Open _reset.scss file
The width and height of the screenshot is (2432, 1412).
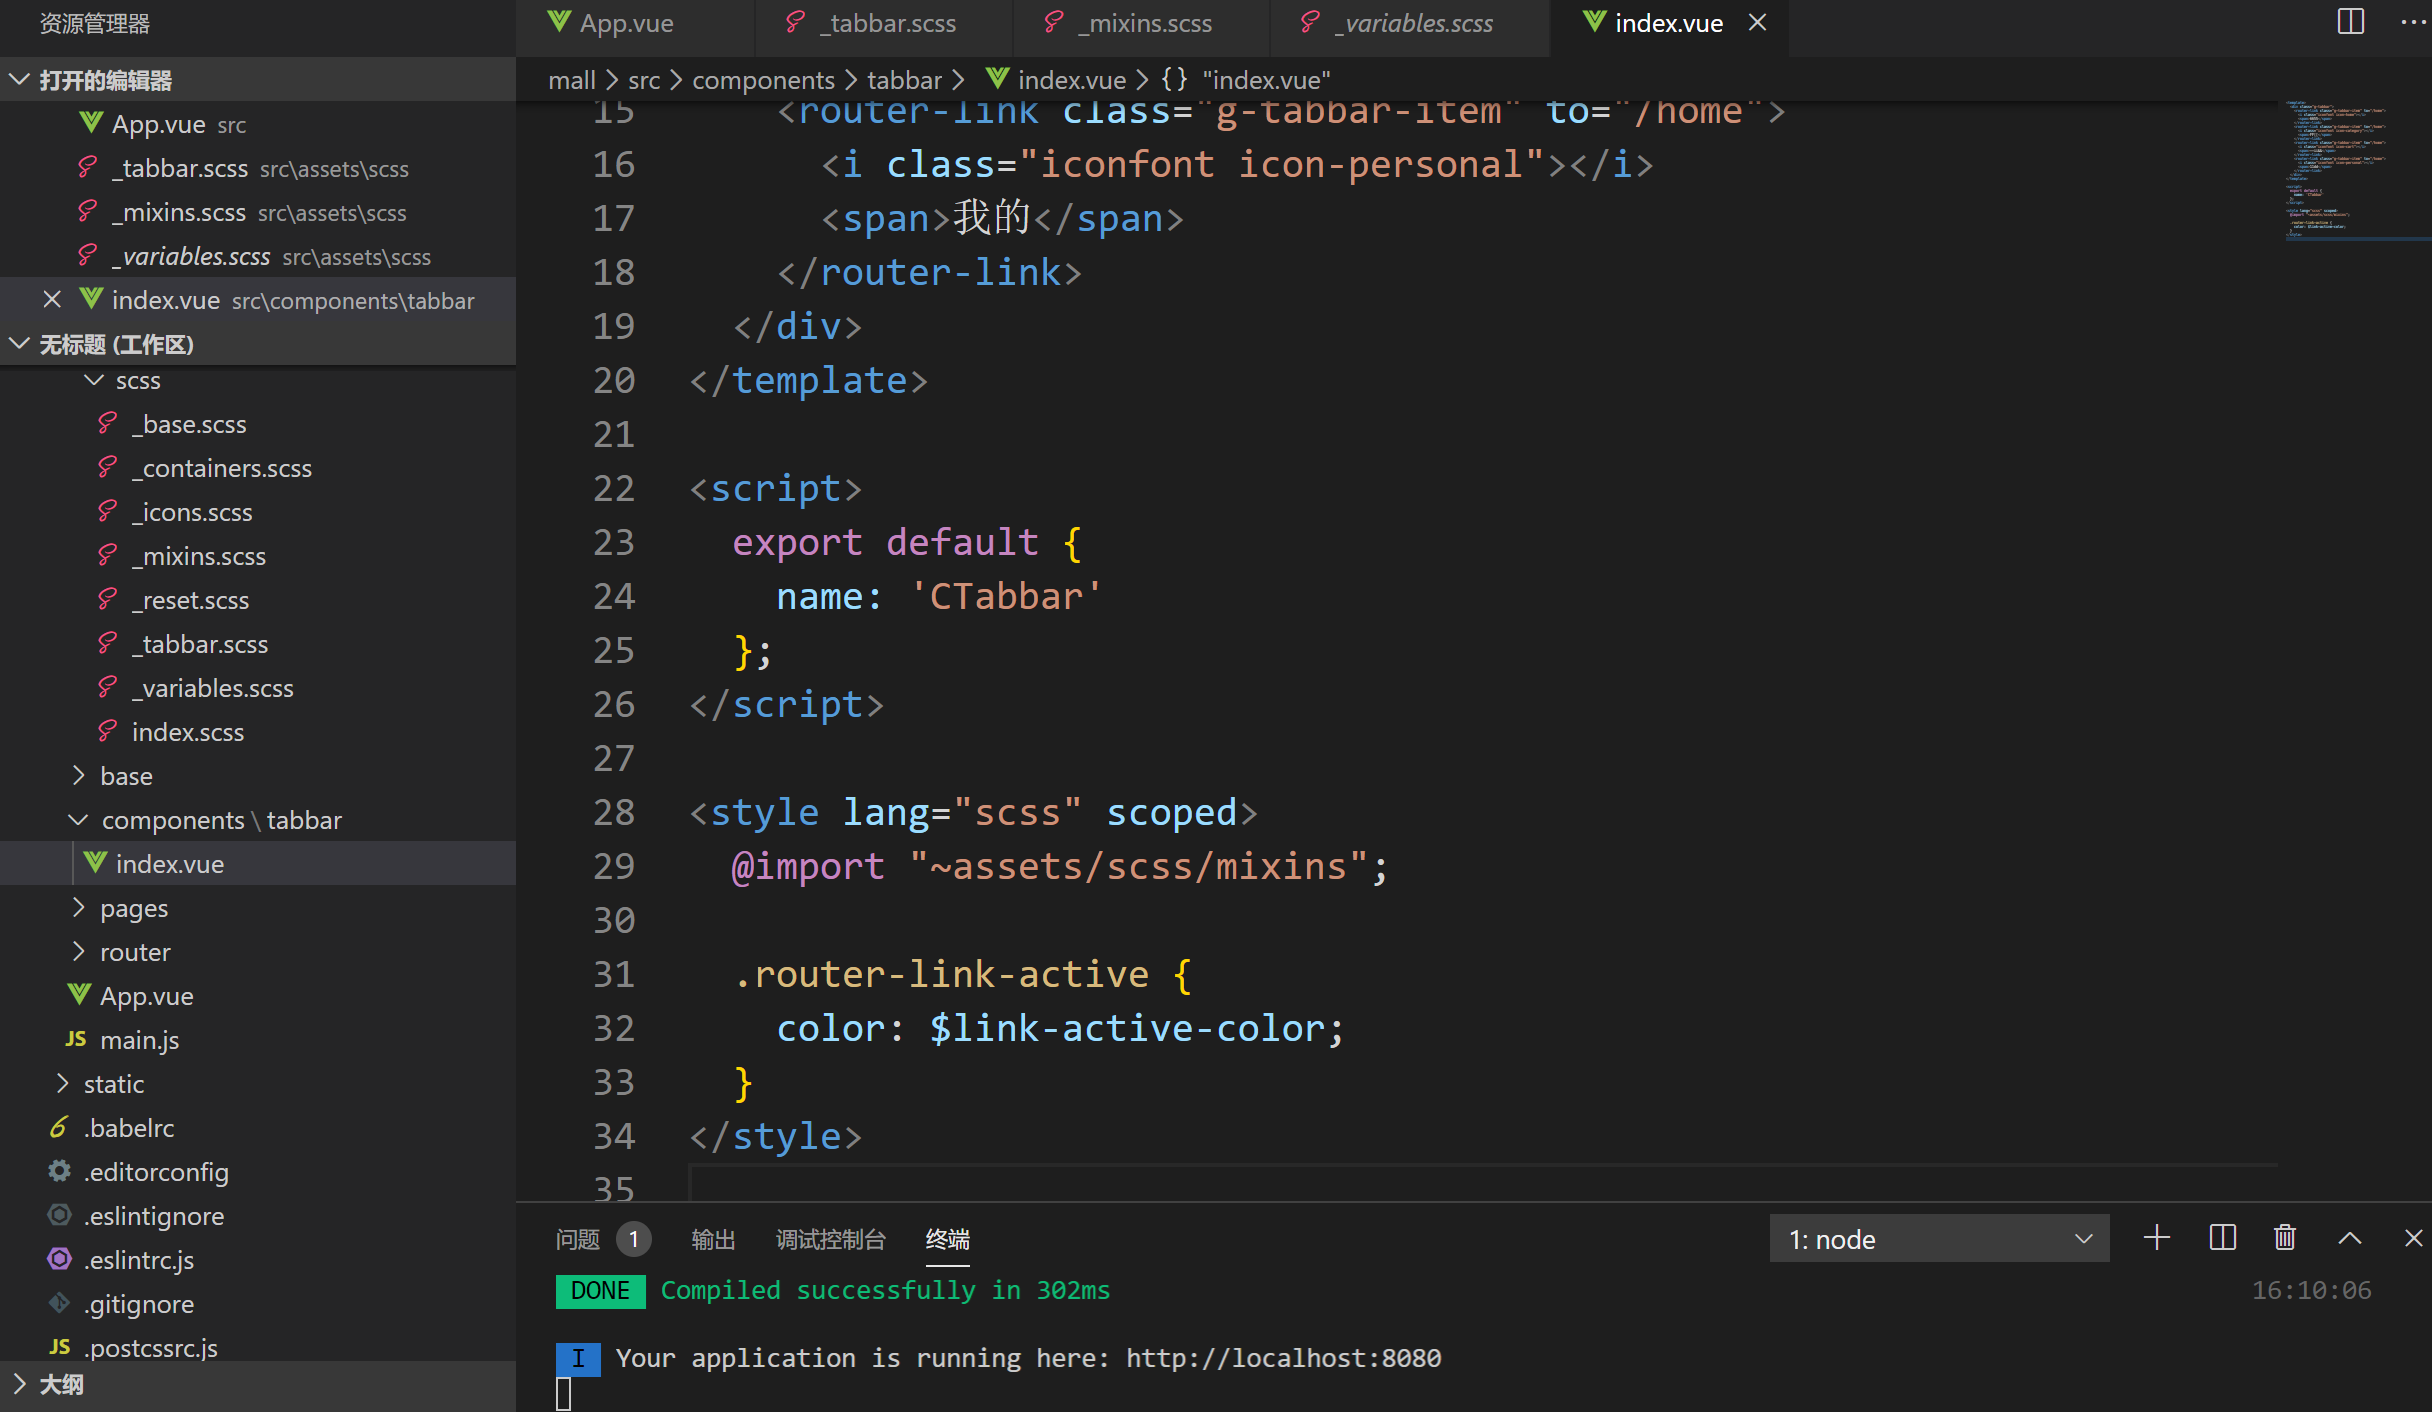click(x=258, y=600)
